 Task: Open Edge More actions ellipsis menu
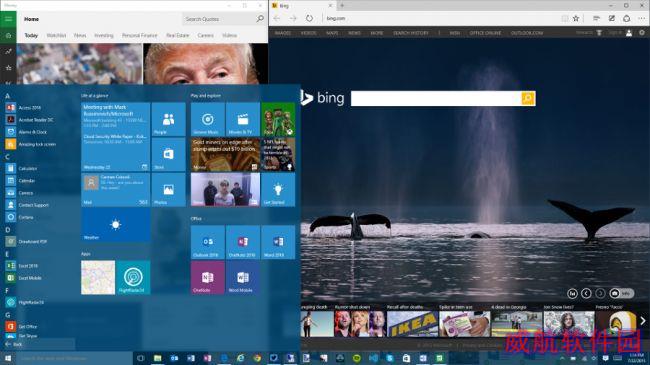click(x=642, y=18)
